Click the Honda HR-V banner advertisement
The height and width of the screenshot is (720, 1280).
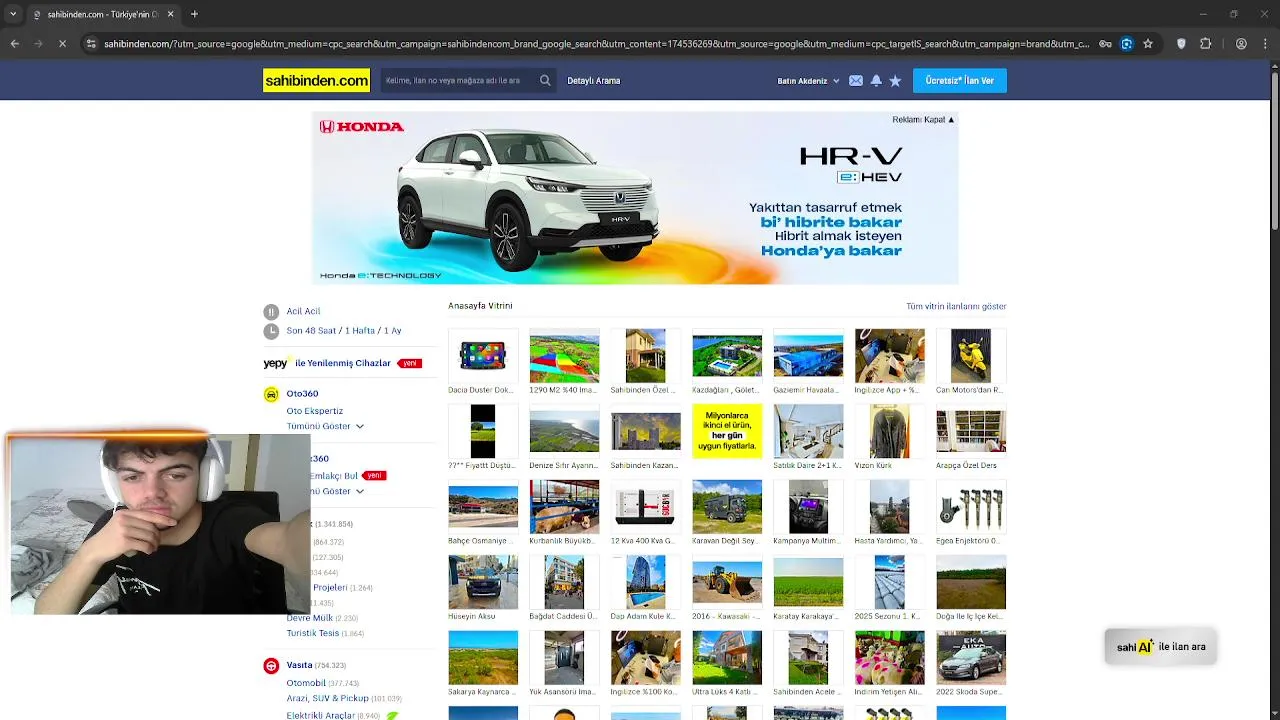635,198
